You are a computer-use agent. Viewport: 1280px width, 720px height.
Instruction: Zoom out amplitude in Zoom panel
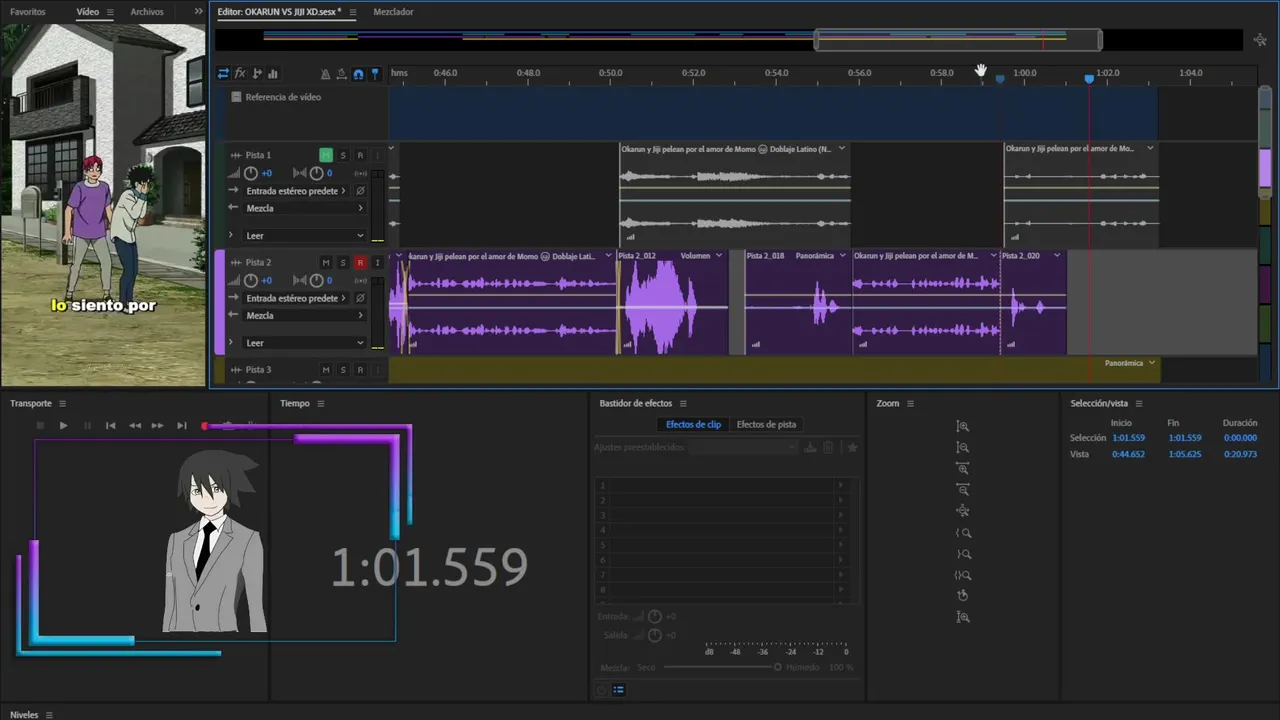[962, 447]
